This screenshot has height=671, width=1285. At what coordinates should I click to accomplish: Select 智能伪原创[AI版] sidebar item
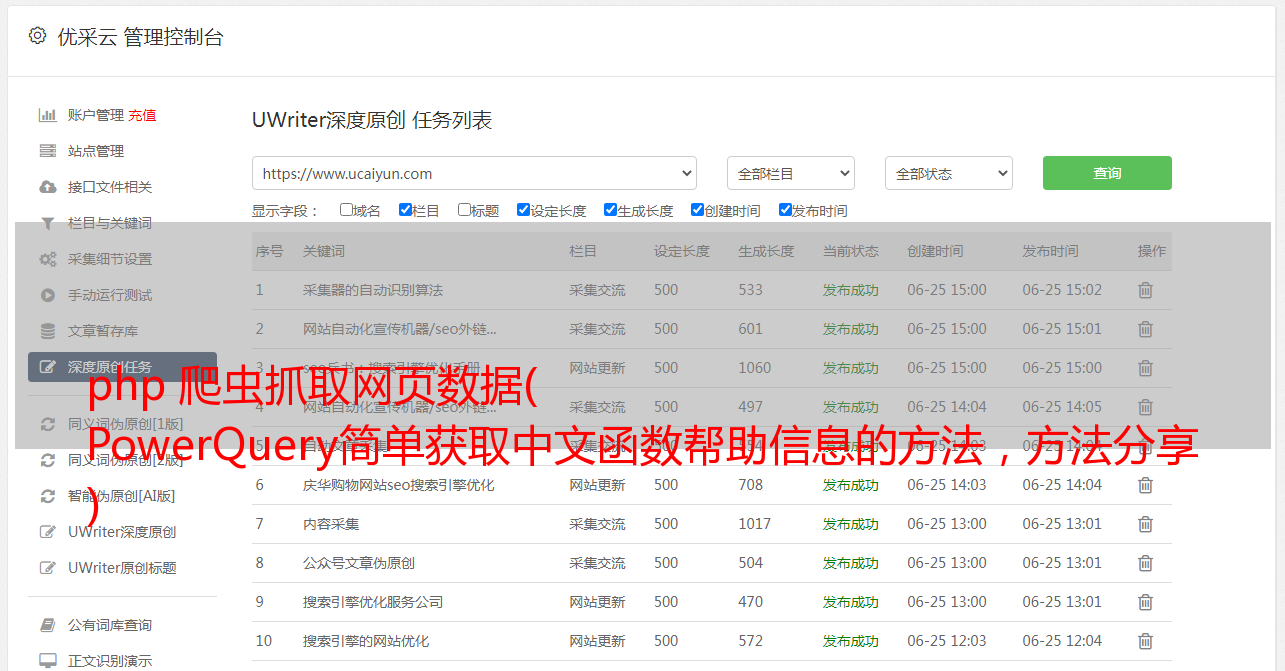[x=121, y=496]
